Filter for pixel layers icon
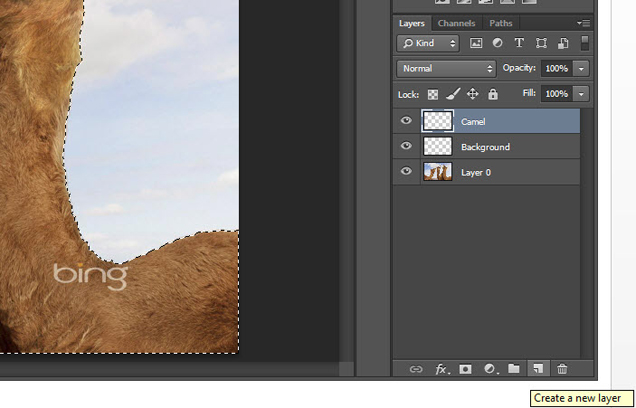 [x=476, y=43]
